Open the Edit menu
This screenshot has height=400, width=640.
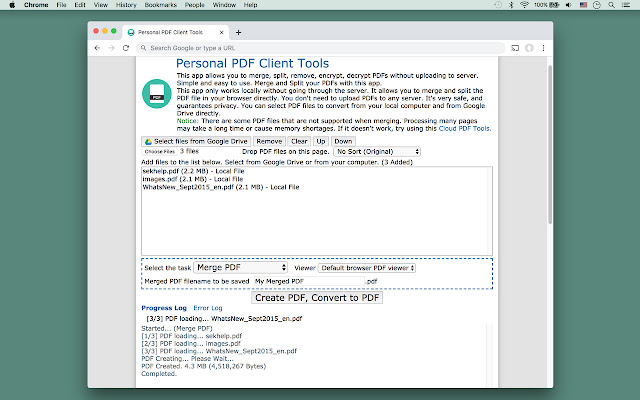pyautogui.click(x=80, y=5)
